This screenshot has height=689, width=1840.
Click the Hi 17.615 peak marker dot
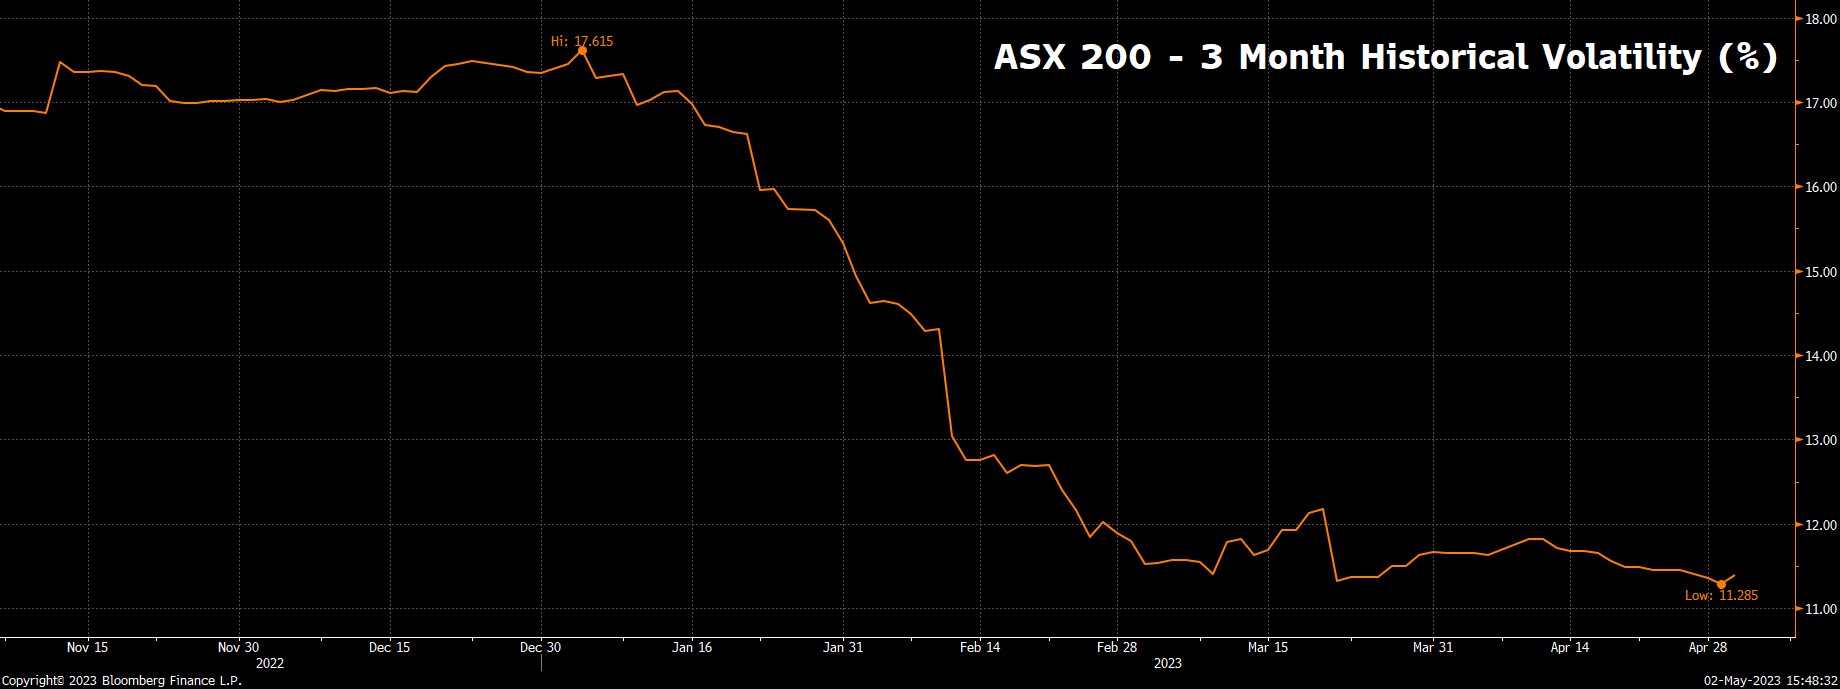[582, 51]
